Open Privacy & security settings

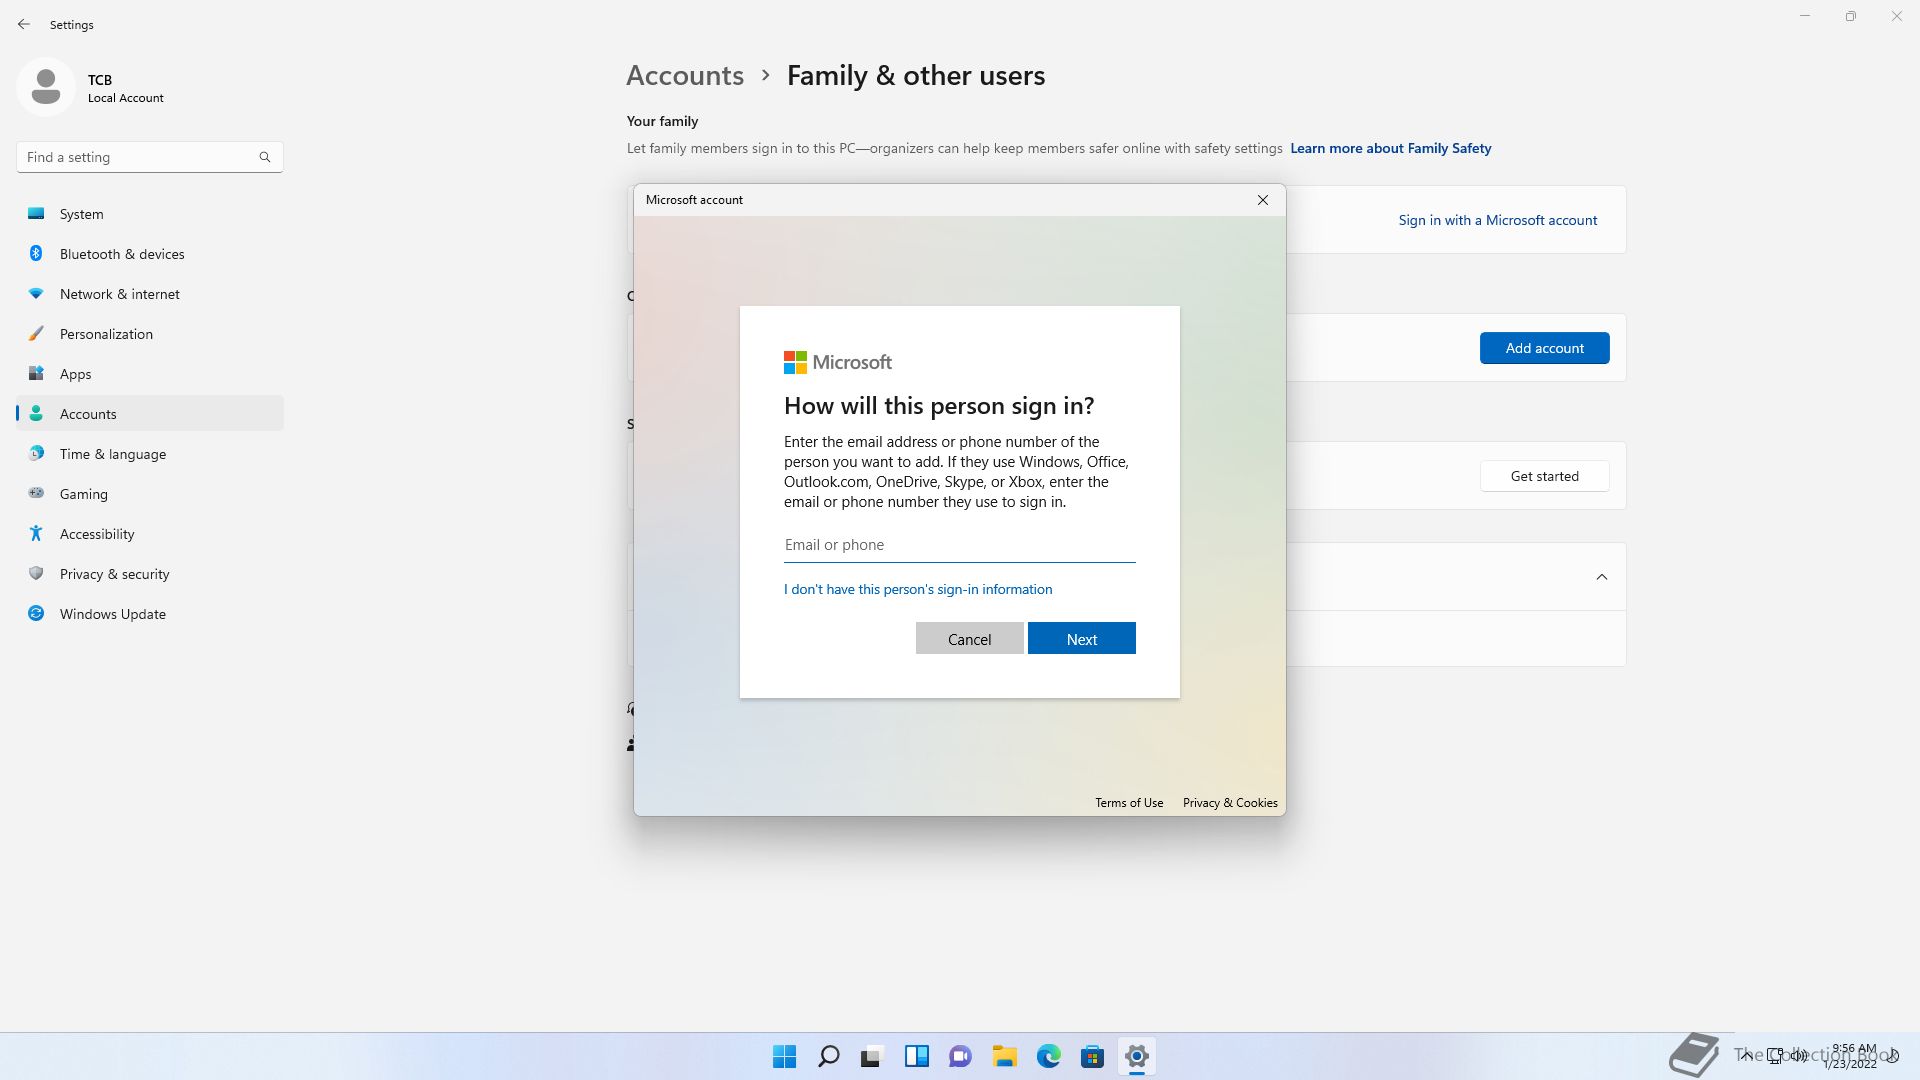pyautogui.click(x=150, y=574)
